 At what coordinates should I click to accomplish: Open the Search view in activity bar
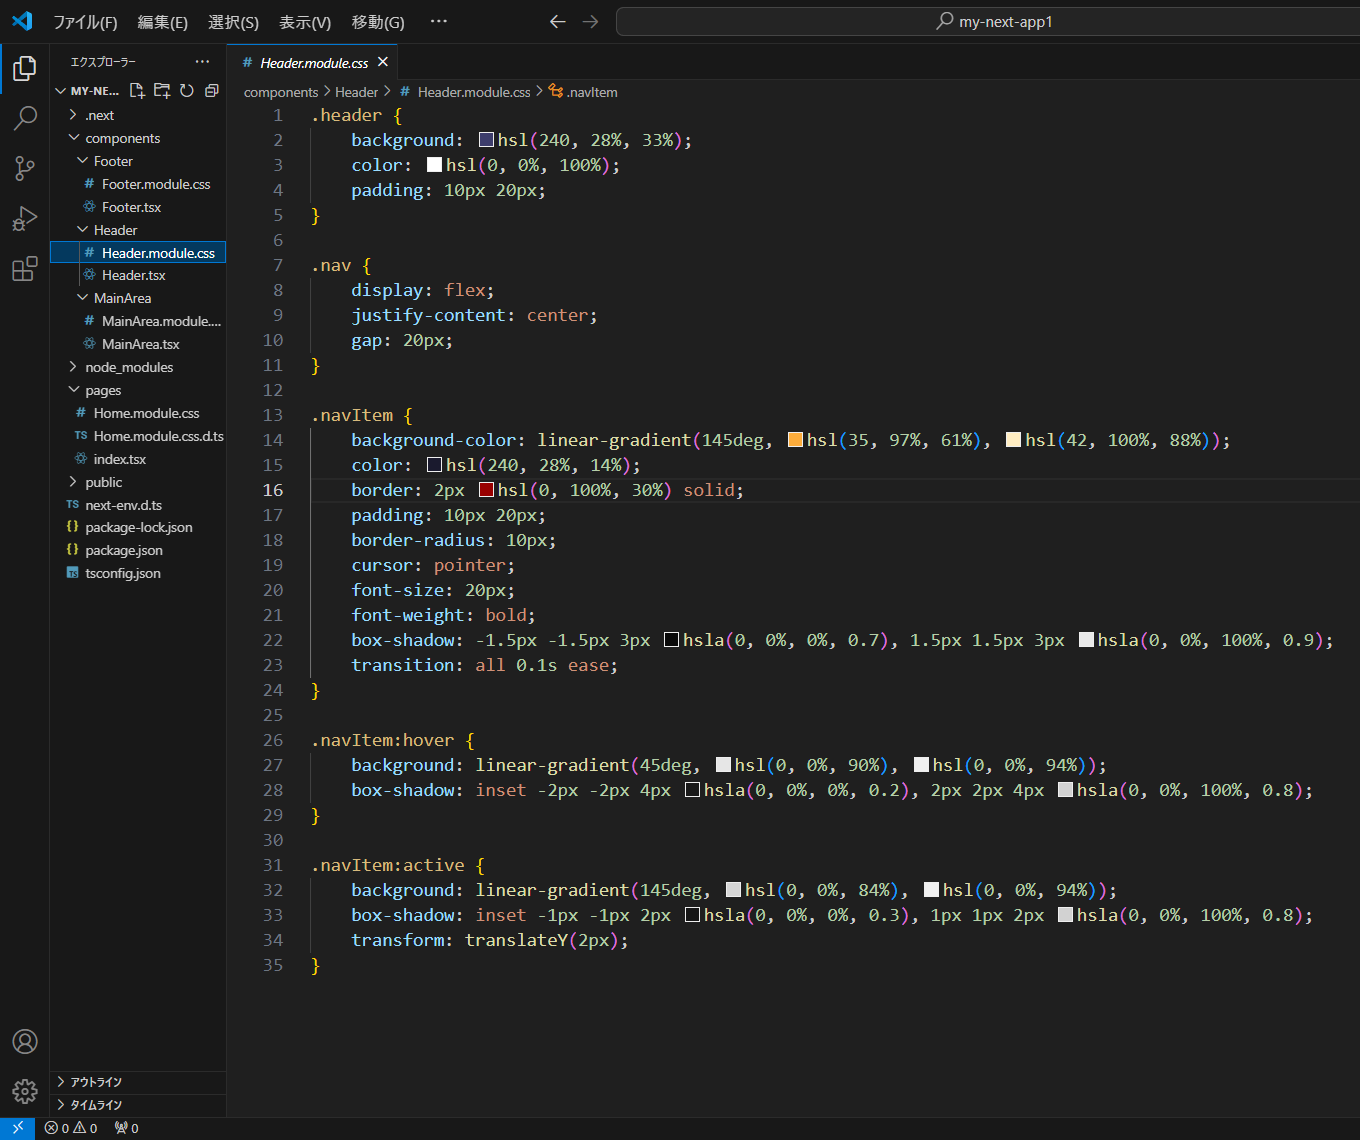[x=25, y=118]
